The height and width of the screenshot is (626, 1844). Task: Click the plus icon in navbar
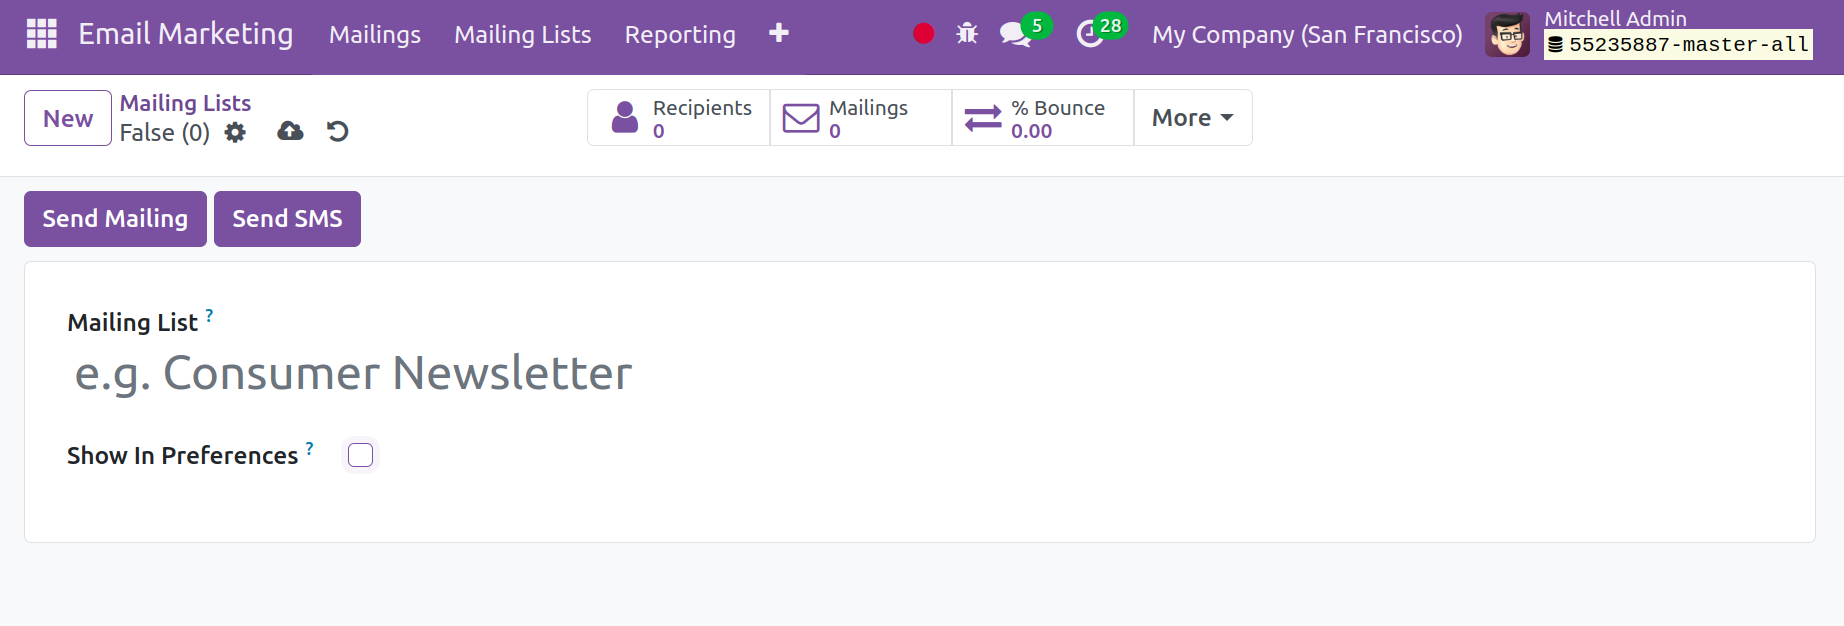click(778, 34)
